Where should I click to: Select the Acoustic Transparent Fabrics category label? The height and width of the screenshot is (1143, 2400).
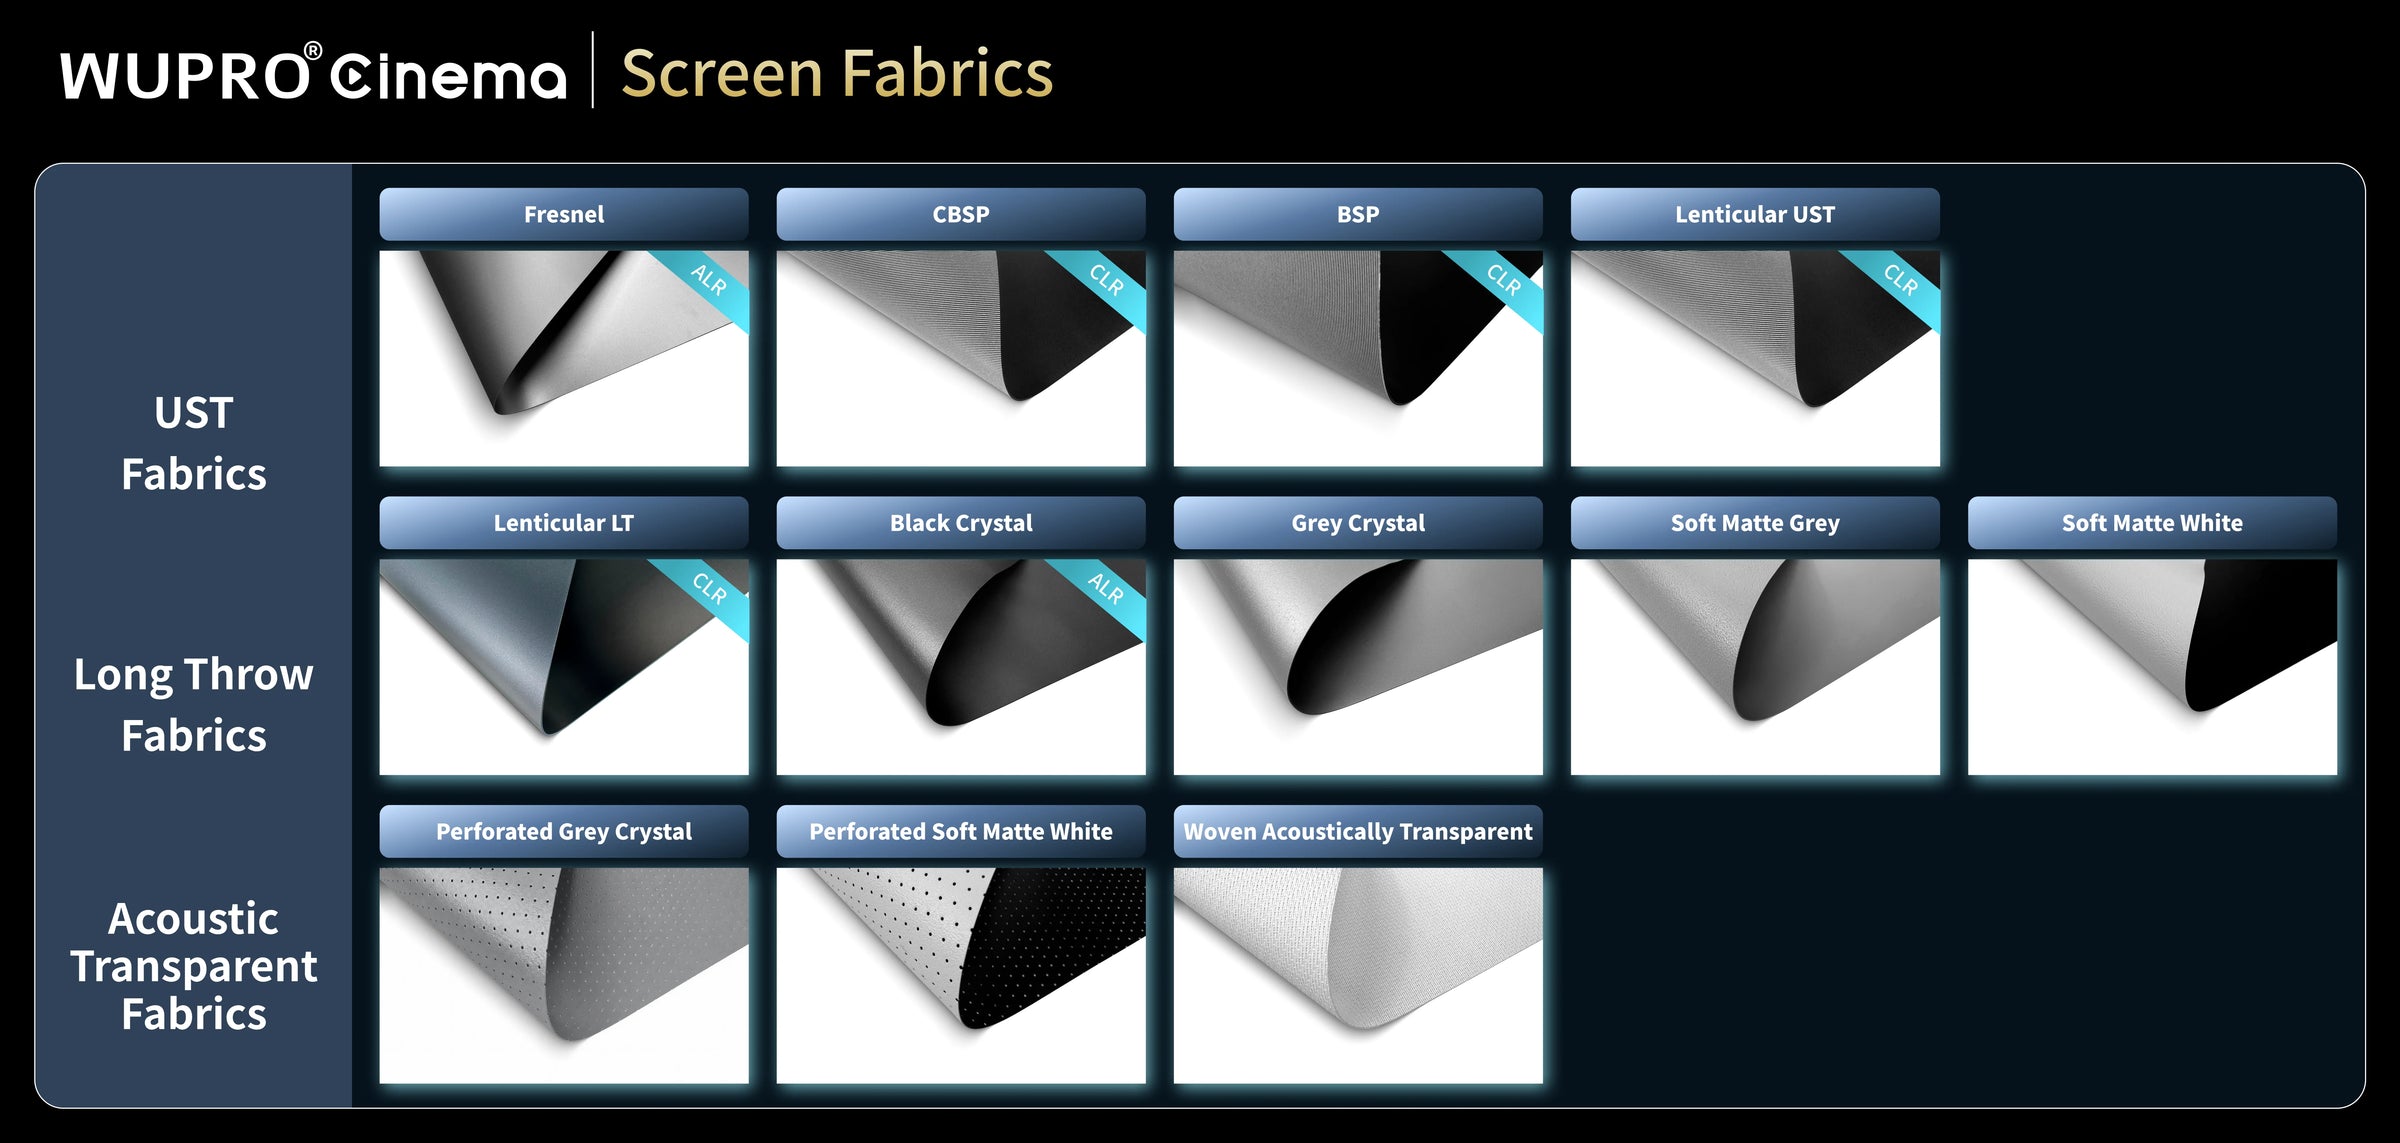194,966
